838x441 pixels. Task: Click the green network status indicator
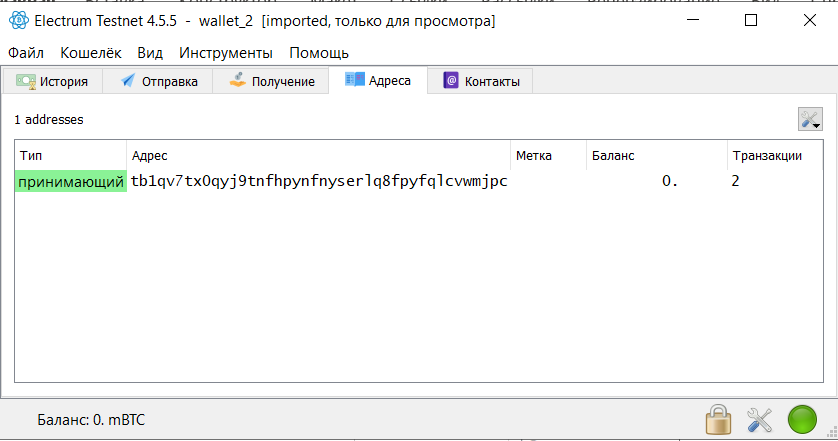(x=802, y=419)
